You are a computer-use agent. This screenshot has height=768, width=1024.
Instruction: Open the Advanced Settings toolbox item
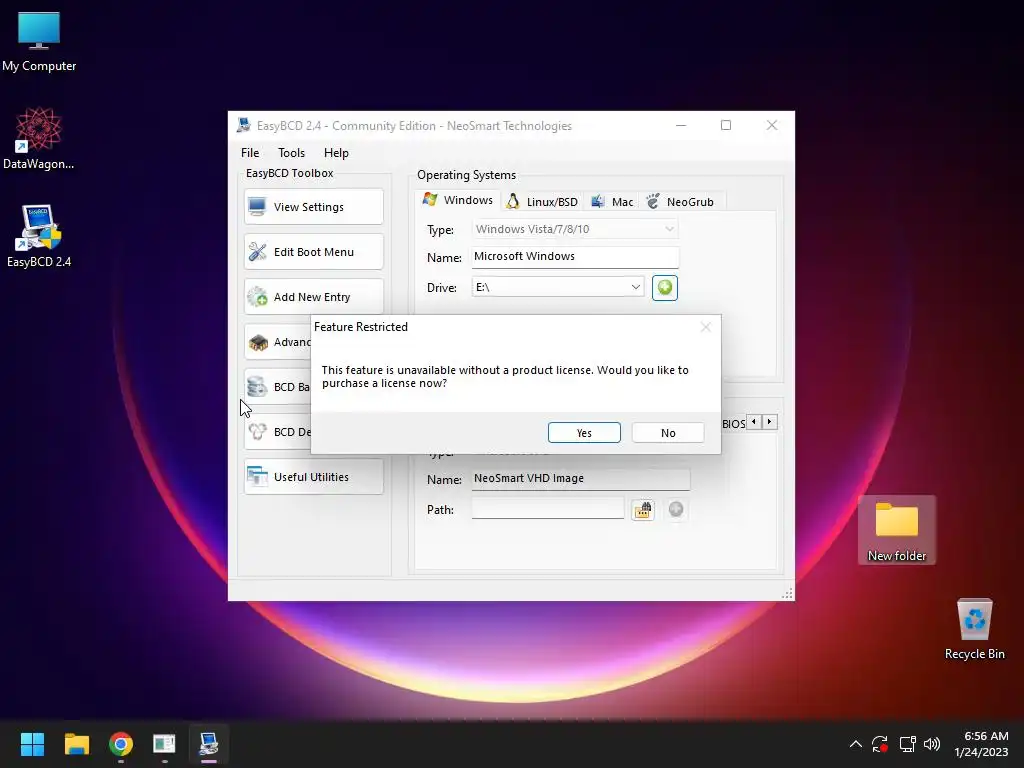(x=278, y=342)
